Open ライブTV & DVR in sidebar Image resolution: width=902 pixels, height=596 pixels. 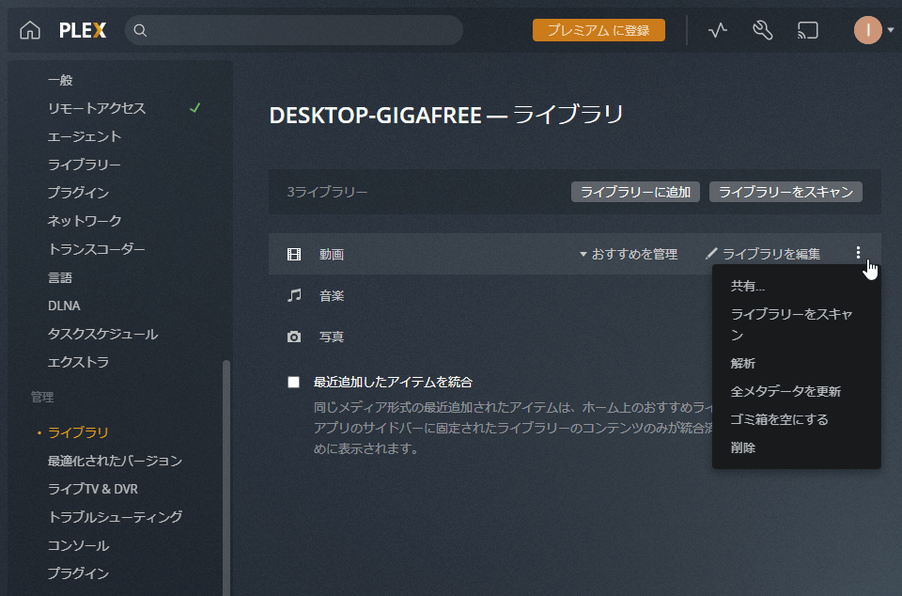93,488
